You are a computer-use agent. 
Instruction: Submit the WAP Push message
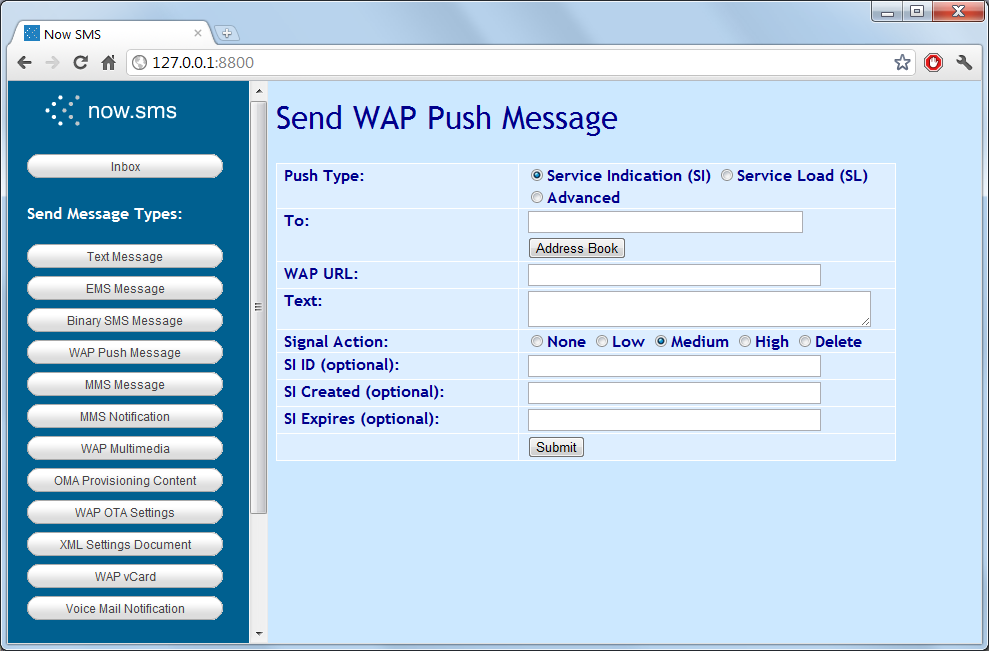coord(555,447)
